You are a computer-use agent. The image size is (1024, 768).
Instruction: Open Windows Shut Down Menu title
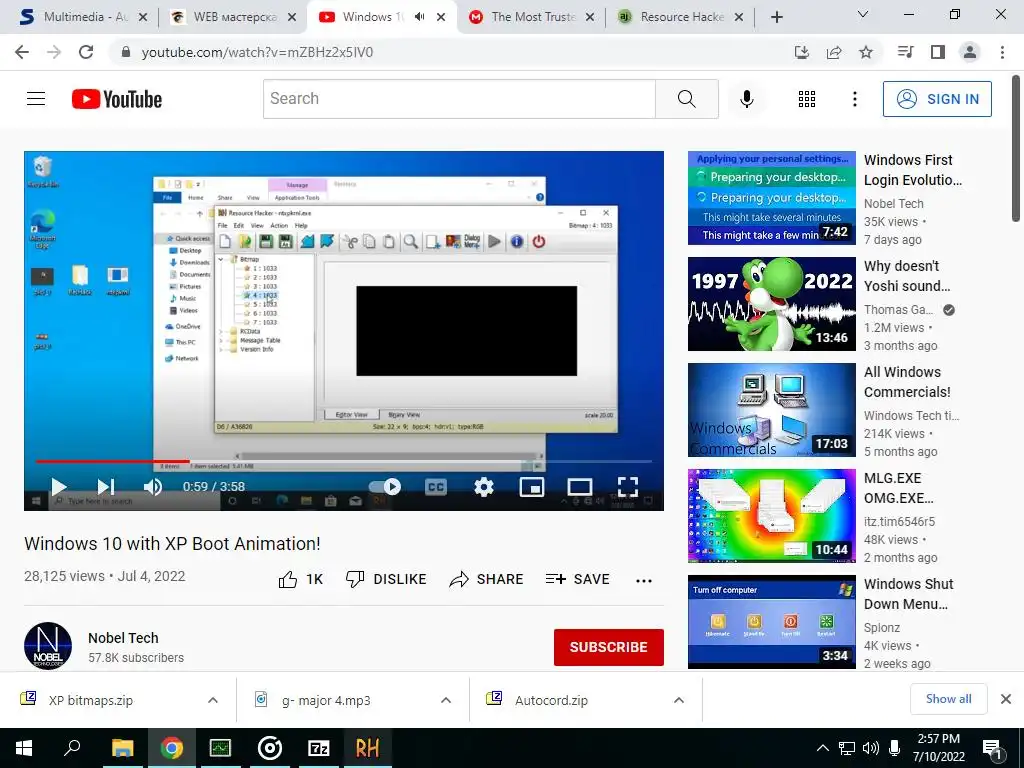pyautogui.click(x=908, y=594)
